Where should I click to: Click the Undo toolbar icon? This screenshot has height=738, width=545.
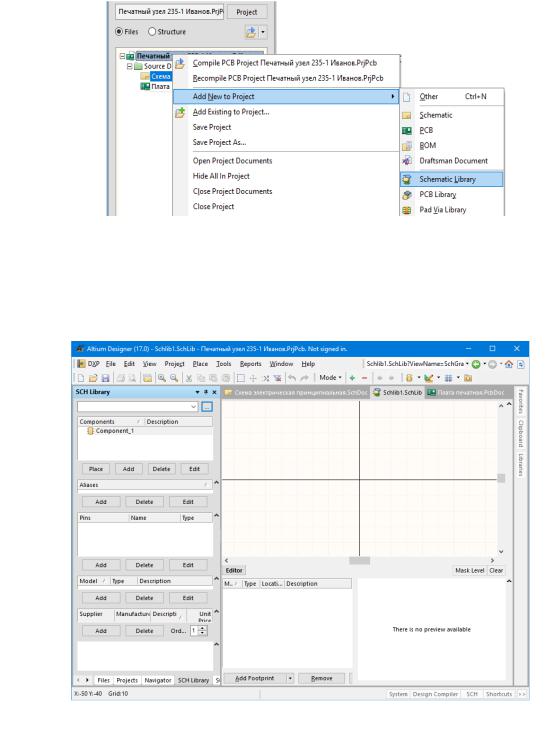click(292, 378)
